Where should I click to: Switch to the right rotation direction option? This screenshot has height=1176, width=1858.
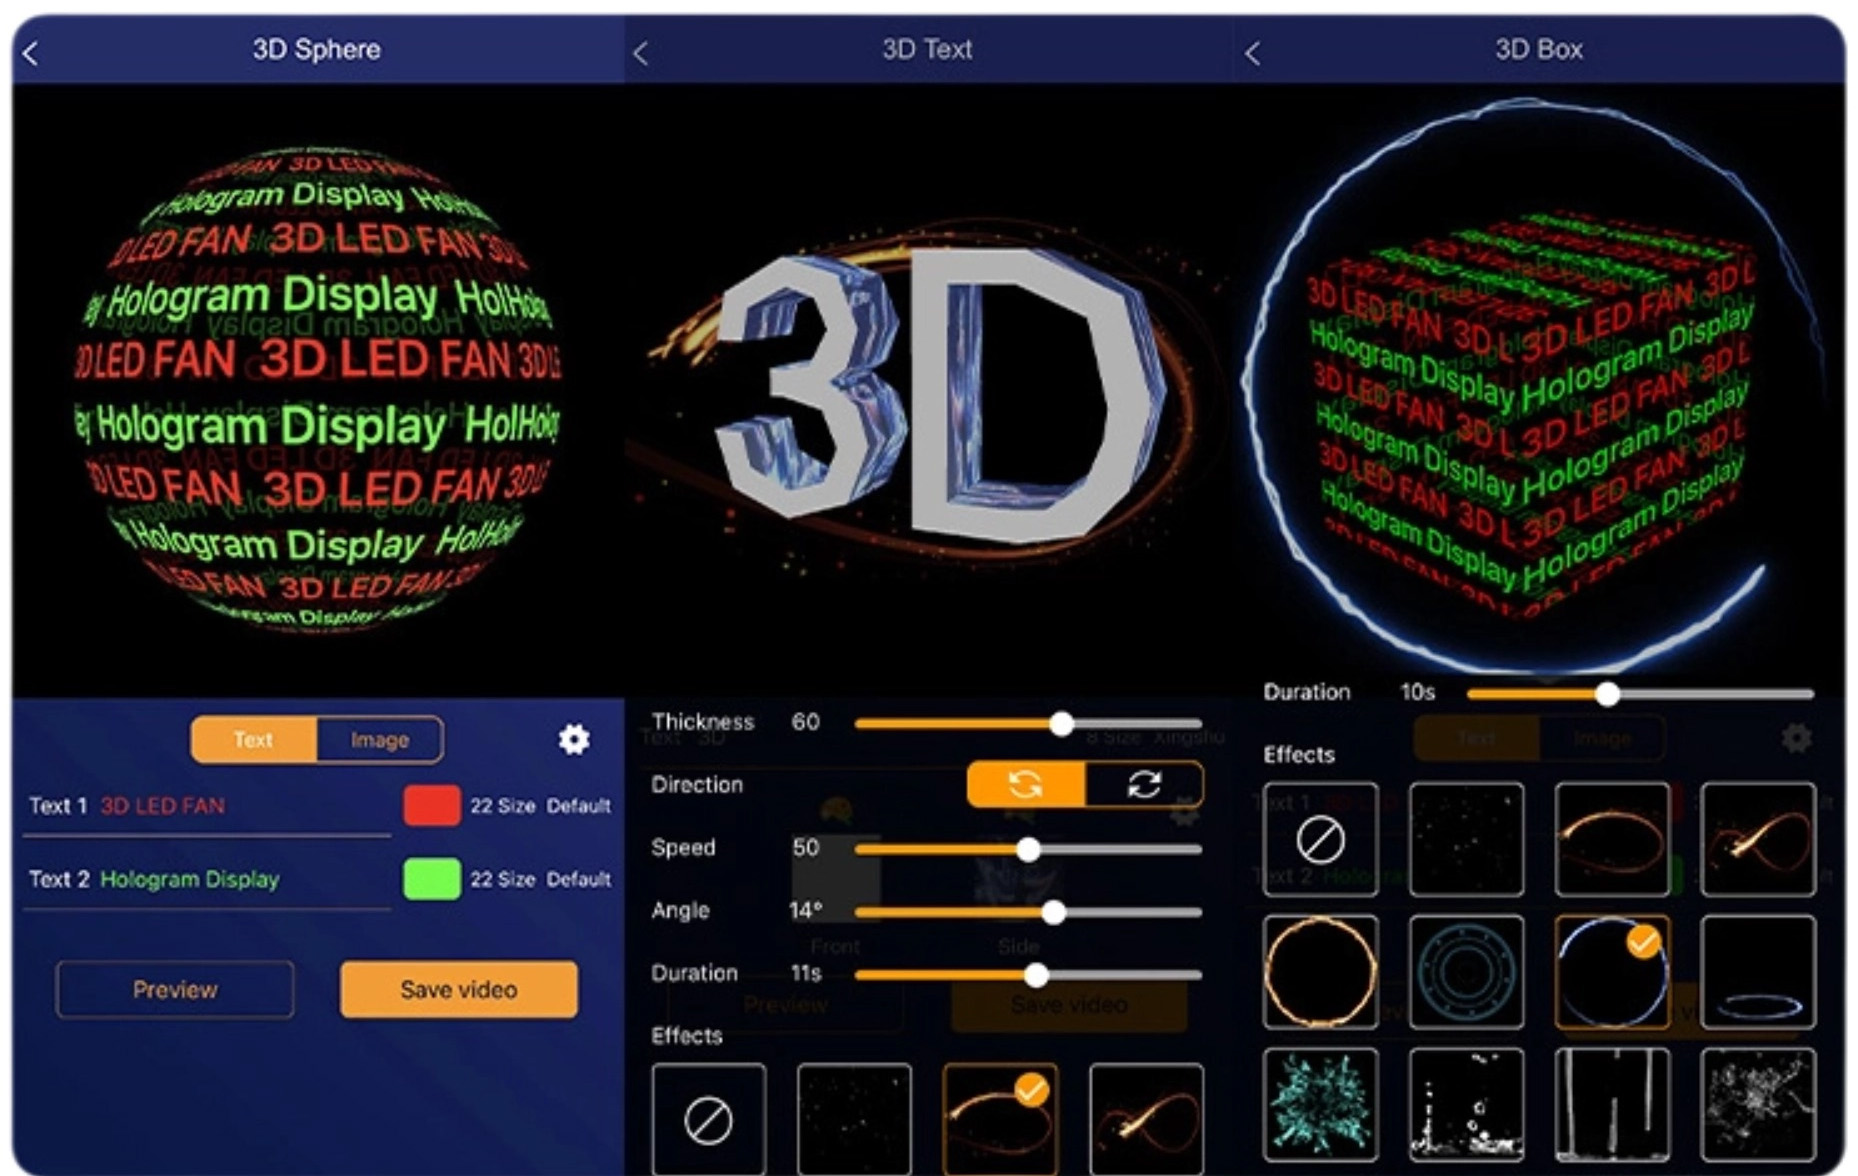click(x=1144, y=784)
